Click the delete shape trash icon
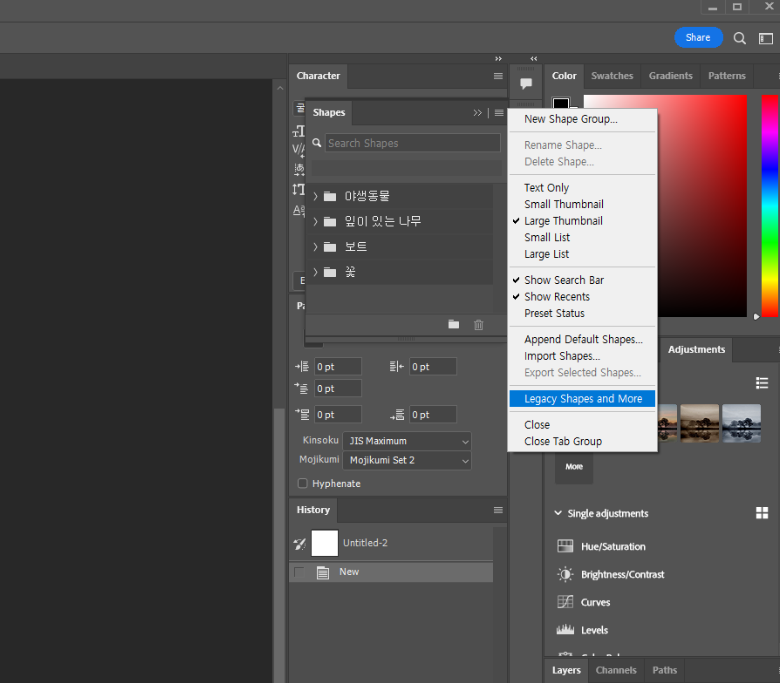780x683 pixels. pyautogui.click(x=479, y=325)
